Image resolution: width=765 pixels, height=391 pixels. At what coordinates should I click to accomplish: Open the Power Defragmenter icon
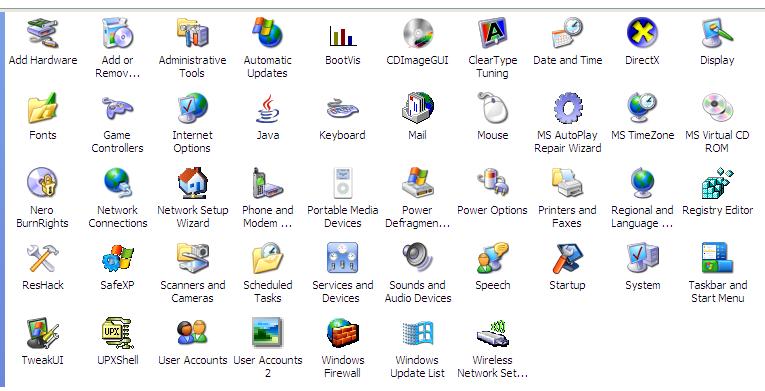(418, 184)
